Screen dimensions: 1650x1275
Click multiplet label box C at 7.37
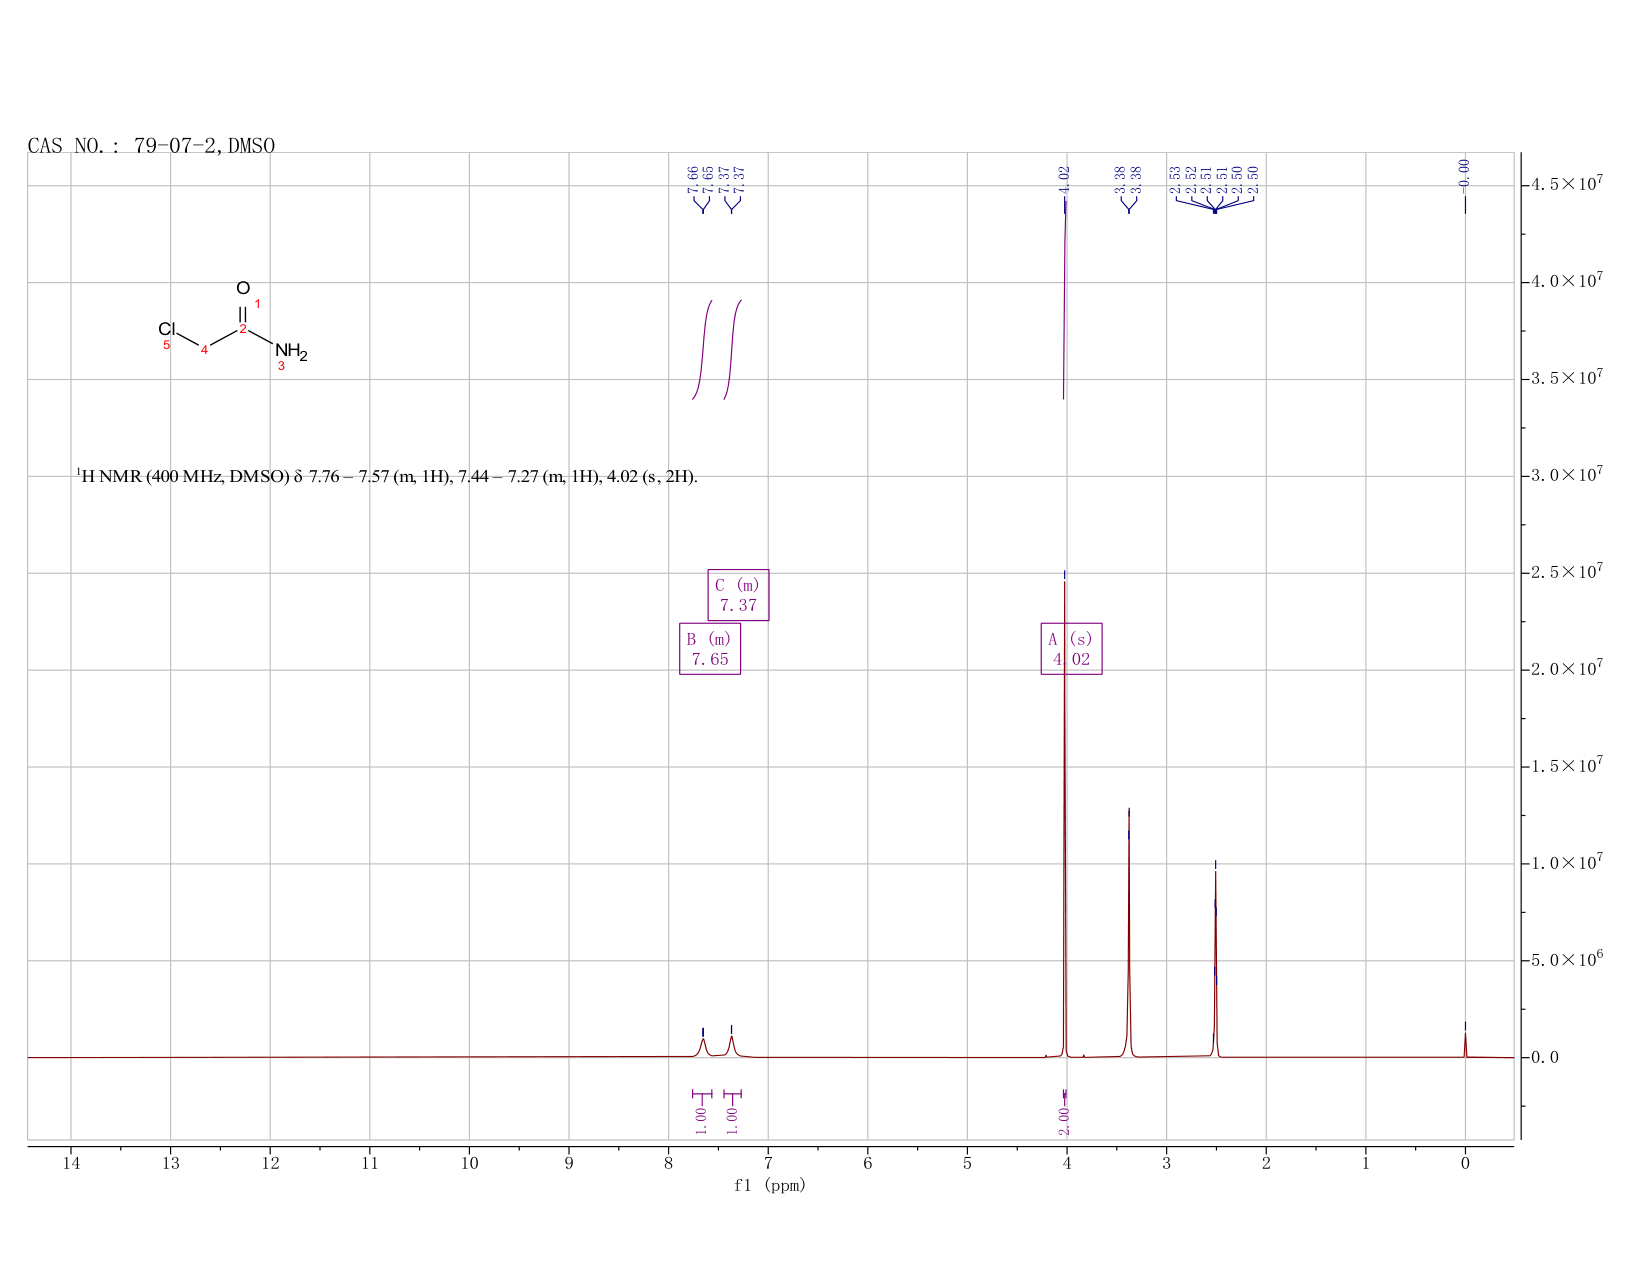pos(738,595)
